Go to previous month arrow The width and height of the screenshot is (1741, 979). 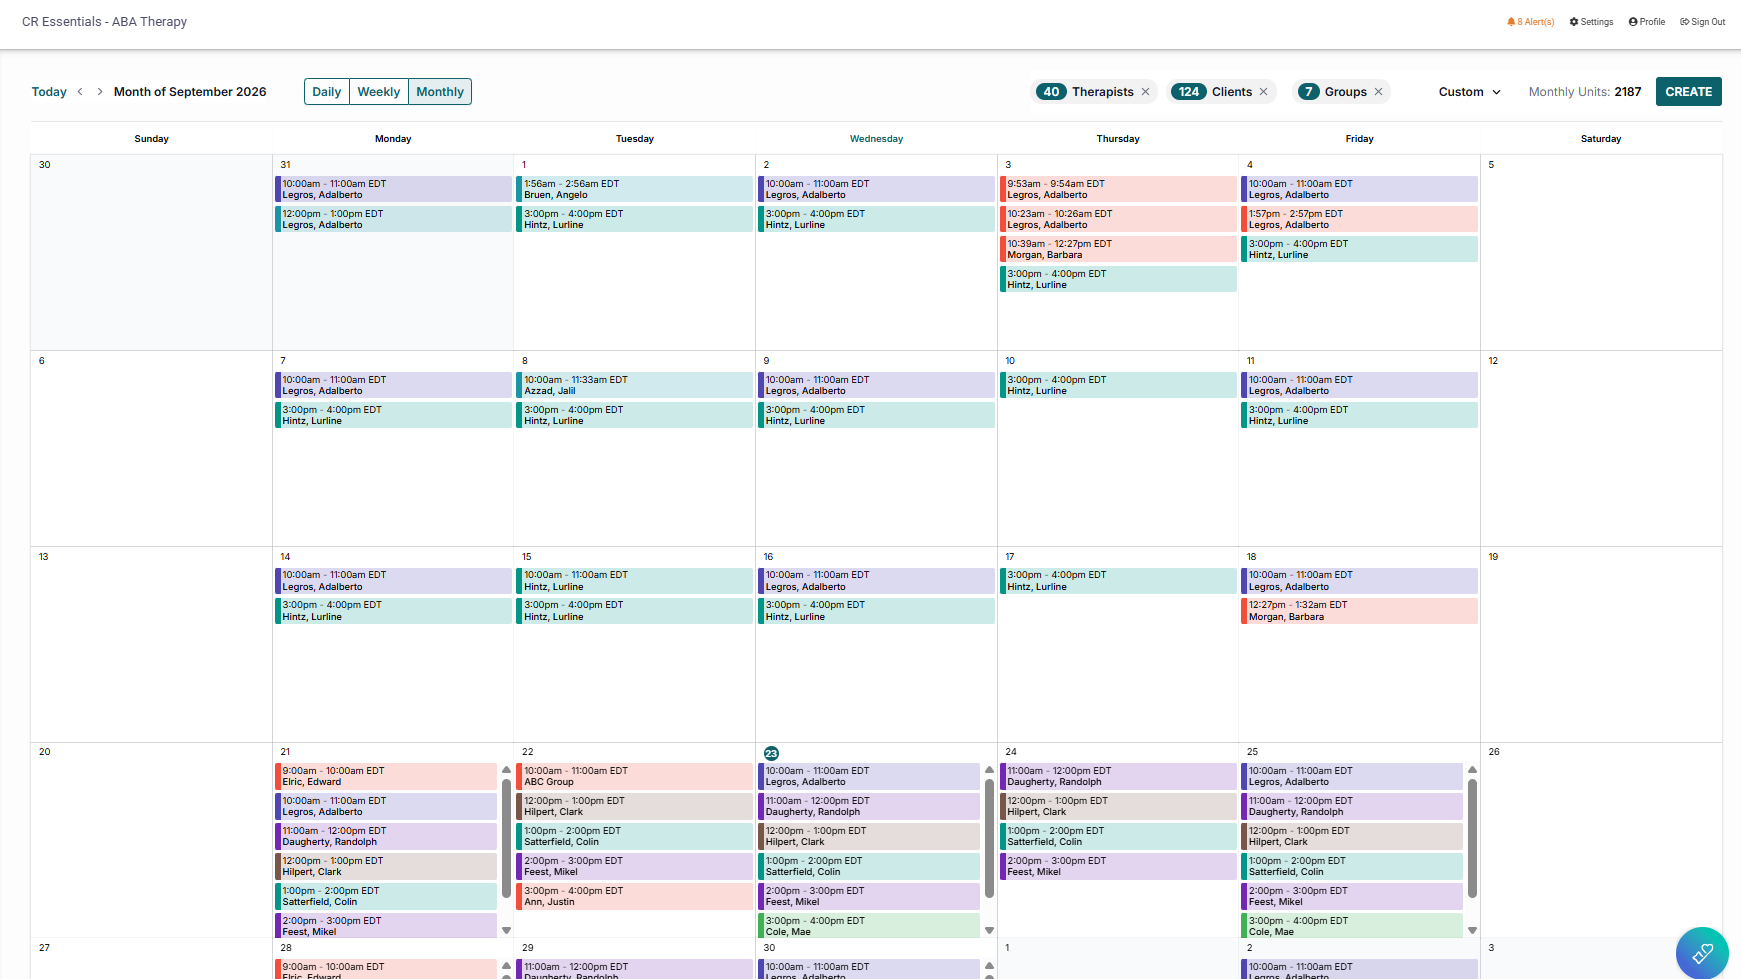click(80, 91)
